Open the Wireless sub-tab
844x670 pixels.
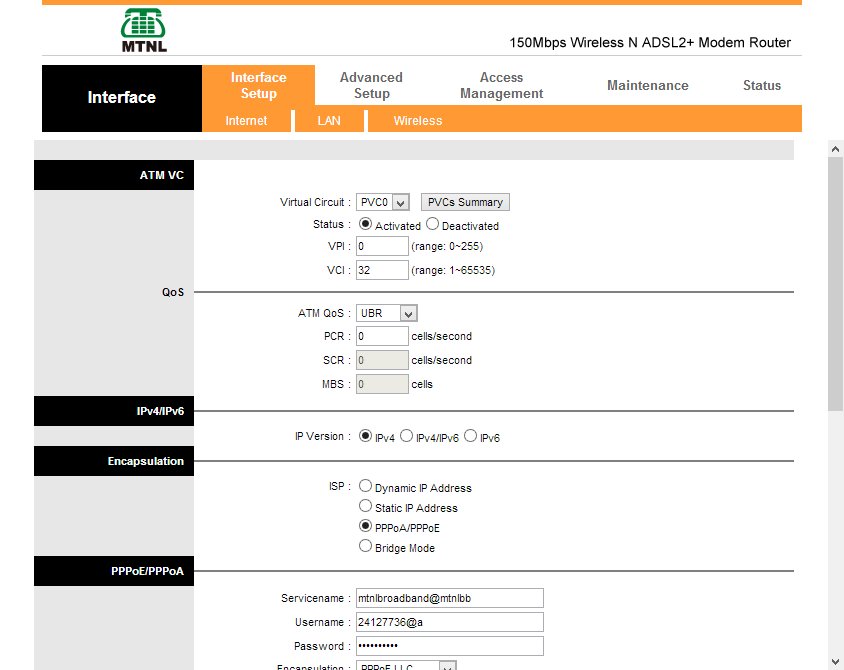click(418, 121)
